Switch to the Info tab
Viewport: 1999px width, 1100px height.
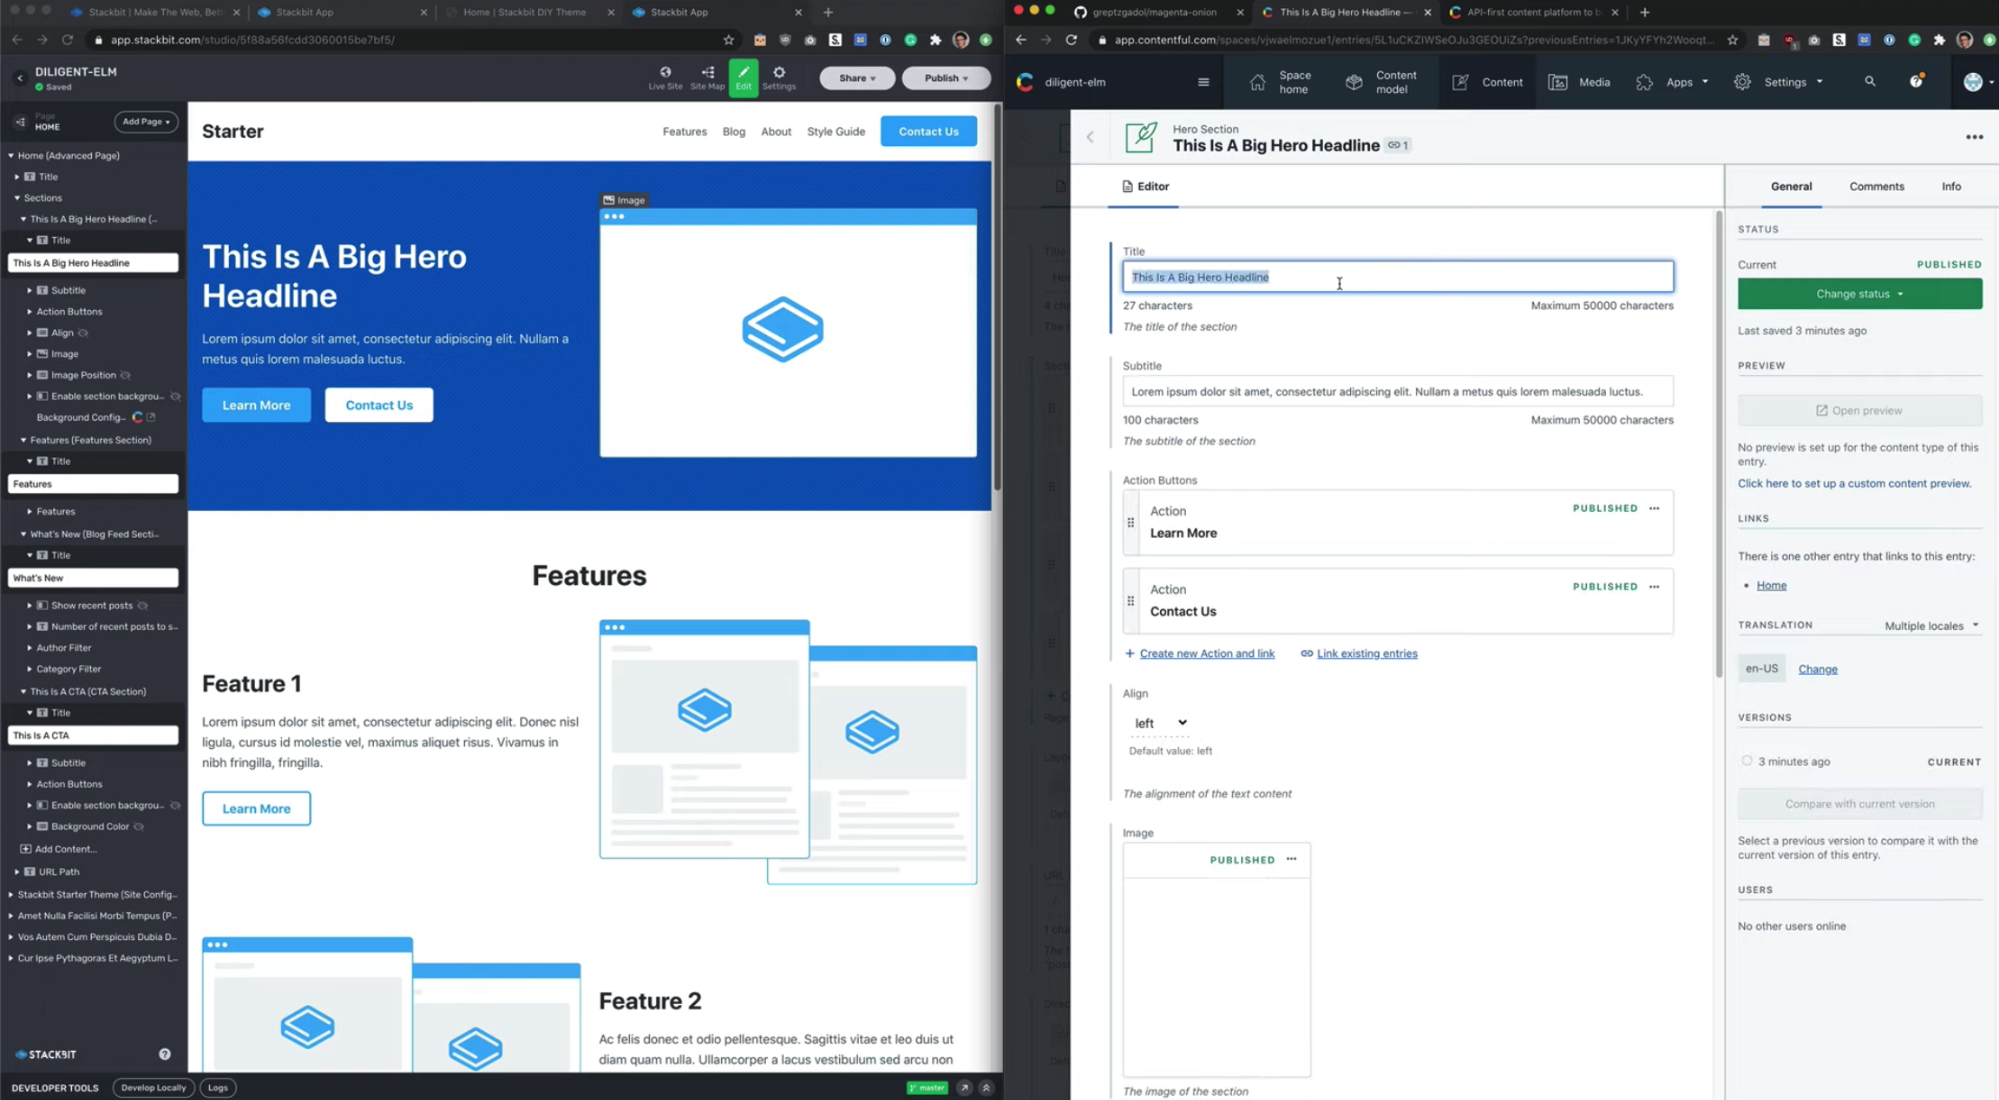click(1950, 186)
